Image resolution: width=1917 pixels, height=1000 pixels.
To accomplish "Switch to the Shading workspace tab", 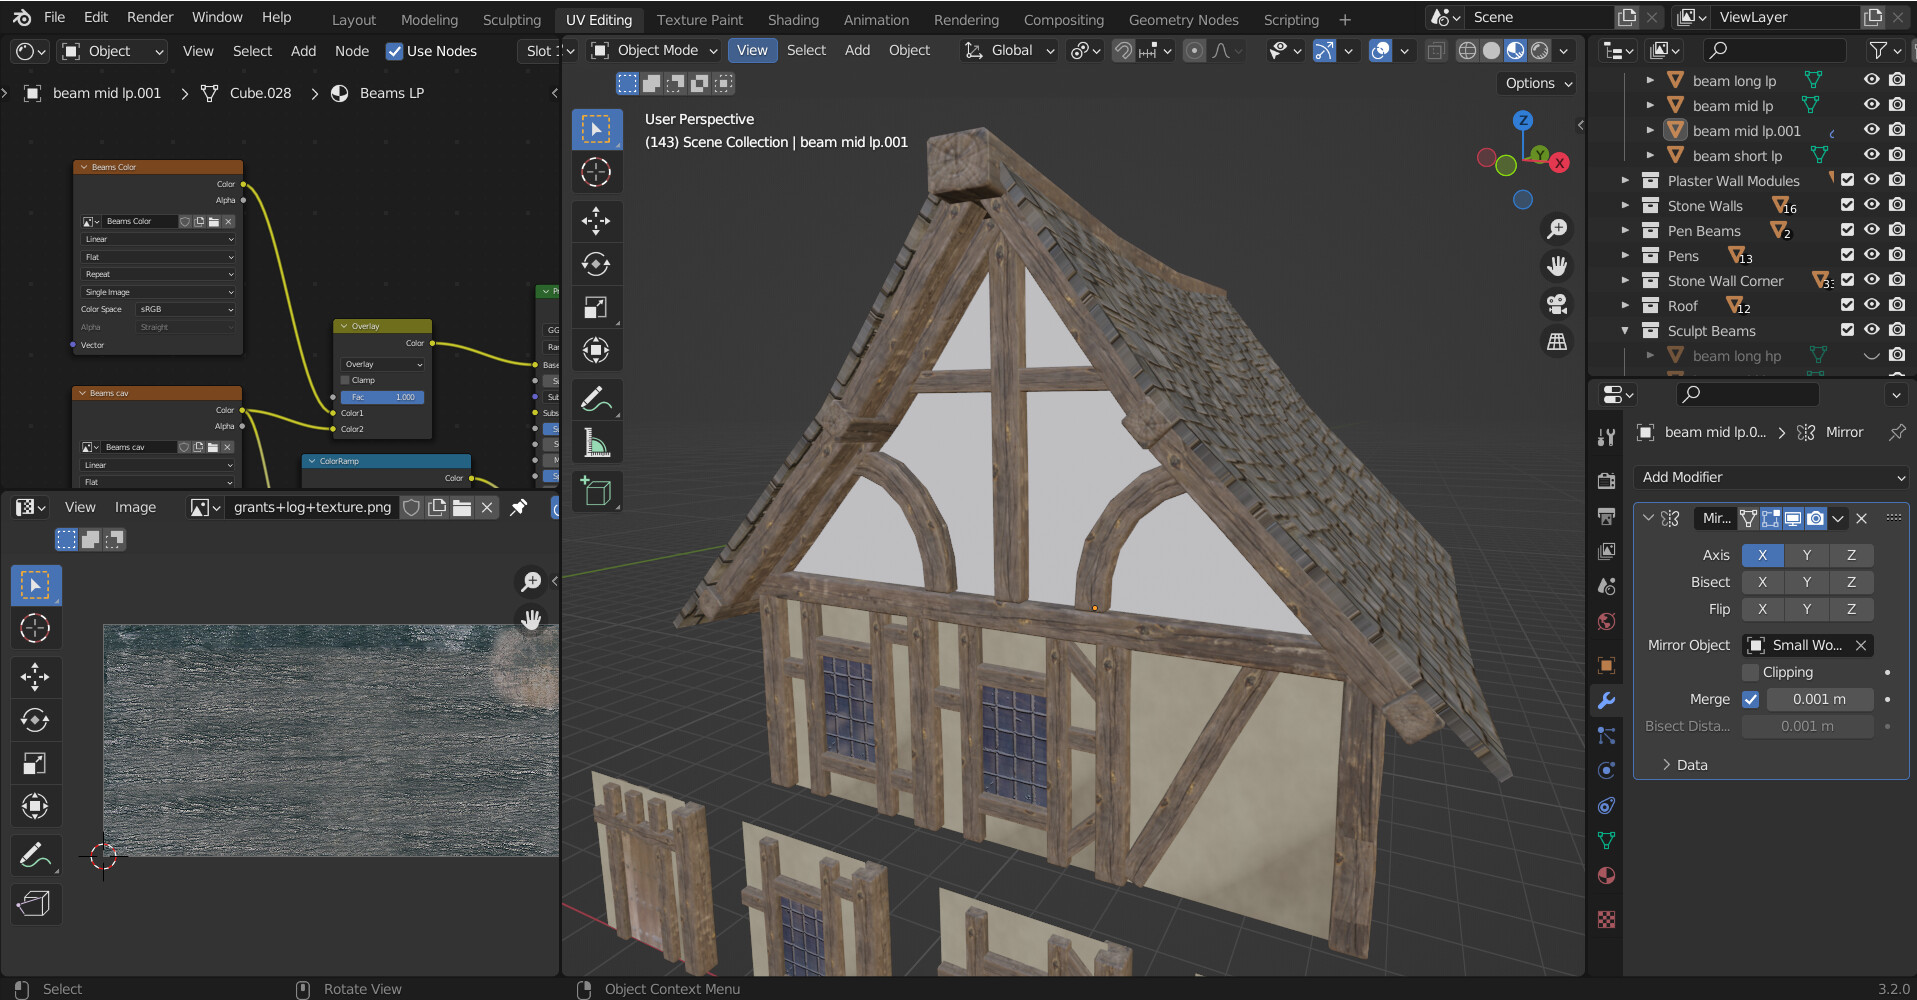I will click(793, 19).
